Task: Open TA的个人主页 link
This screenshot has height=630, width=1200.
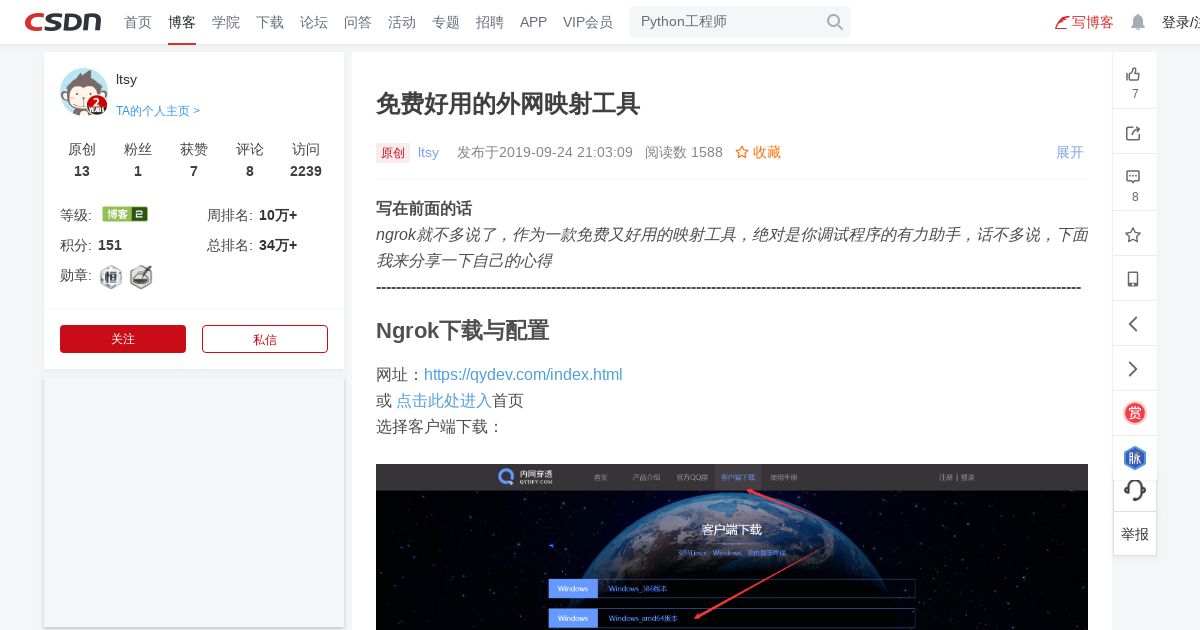Action: click(158, 111)
